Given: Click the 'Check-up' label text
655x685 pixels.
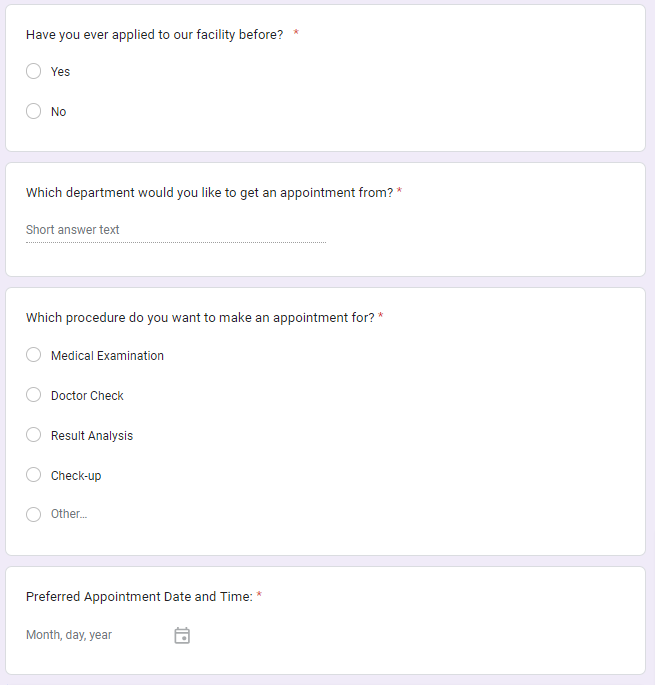Looking at the screenshot, I should [x=76, y=475].
